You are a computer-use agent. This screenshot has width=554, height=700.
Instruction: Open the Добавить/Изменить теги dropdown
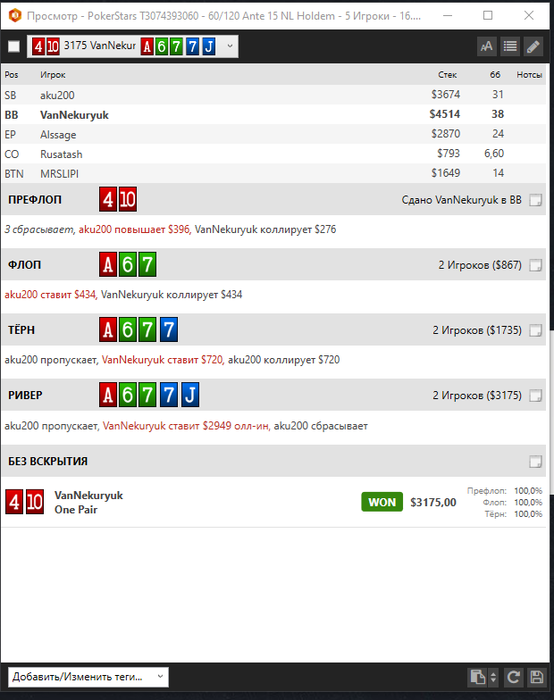pyautogui.click(x=88, y=677)
